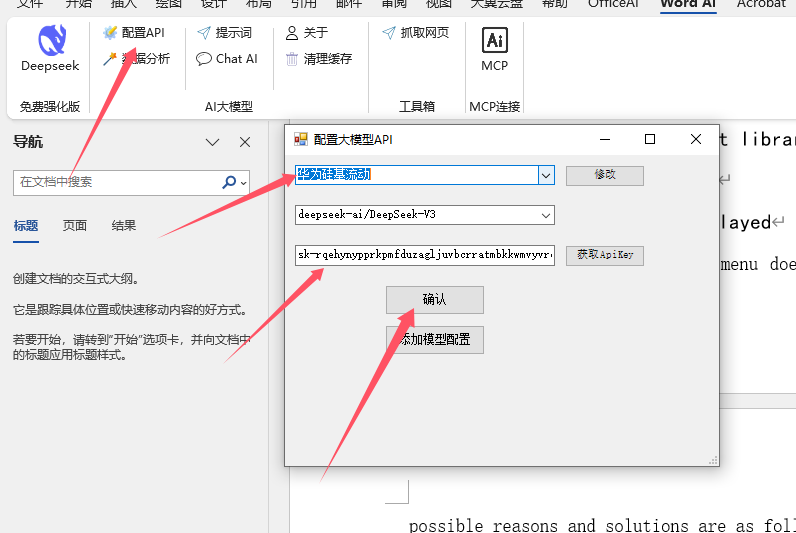Click the 创建文档的交互式大纲 text
The height and width of the screenshot is (533, 796).
(76, 279)
